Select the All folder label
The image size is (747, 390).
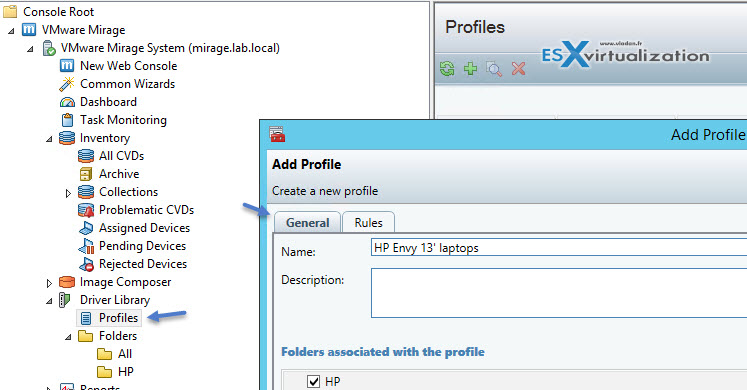pos(125,354)
